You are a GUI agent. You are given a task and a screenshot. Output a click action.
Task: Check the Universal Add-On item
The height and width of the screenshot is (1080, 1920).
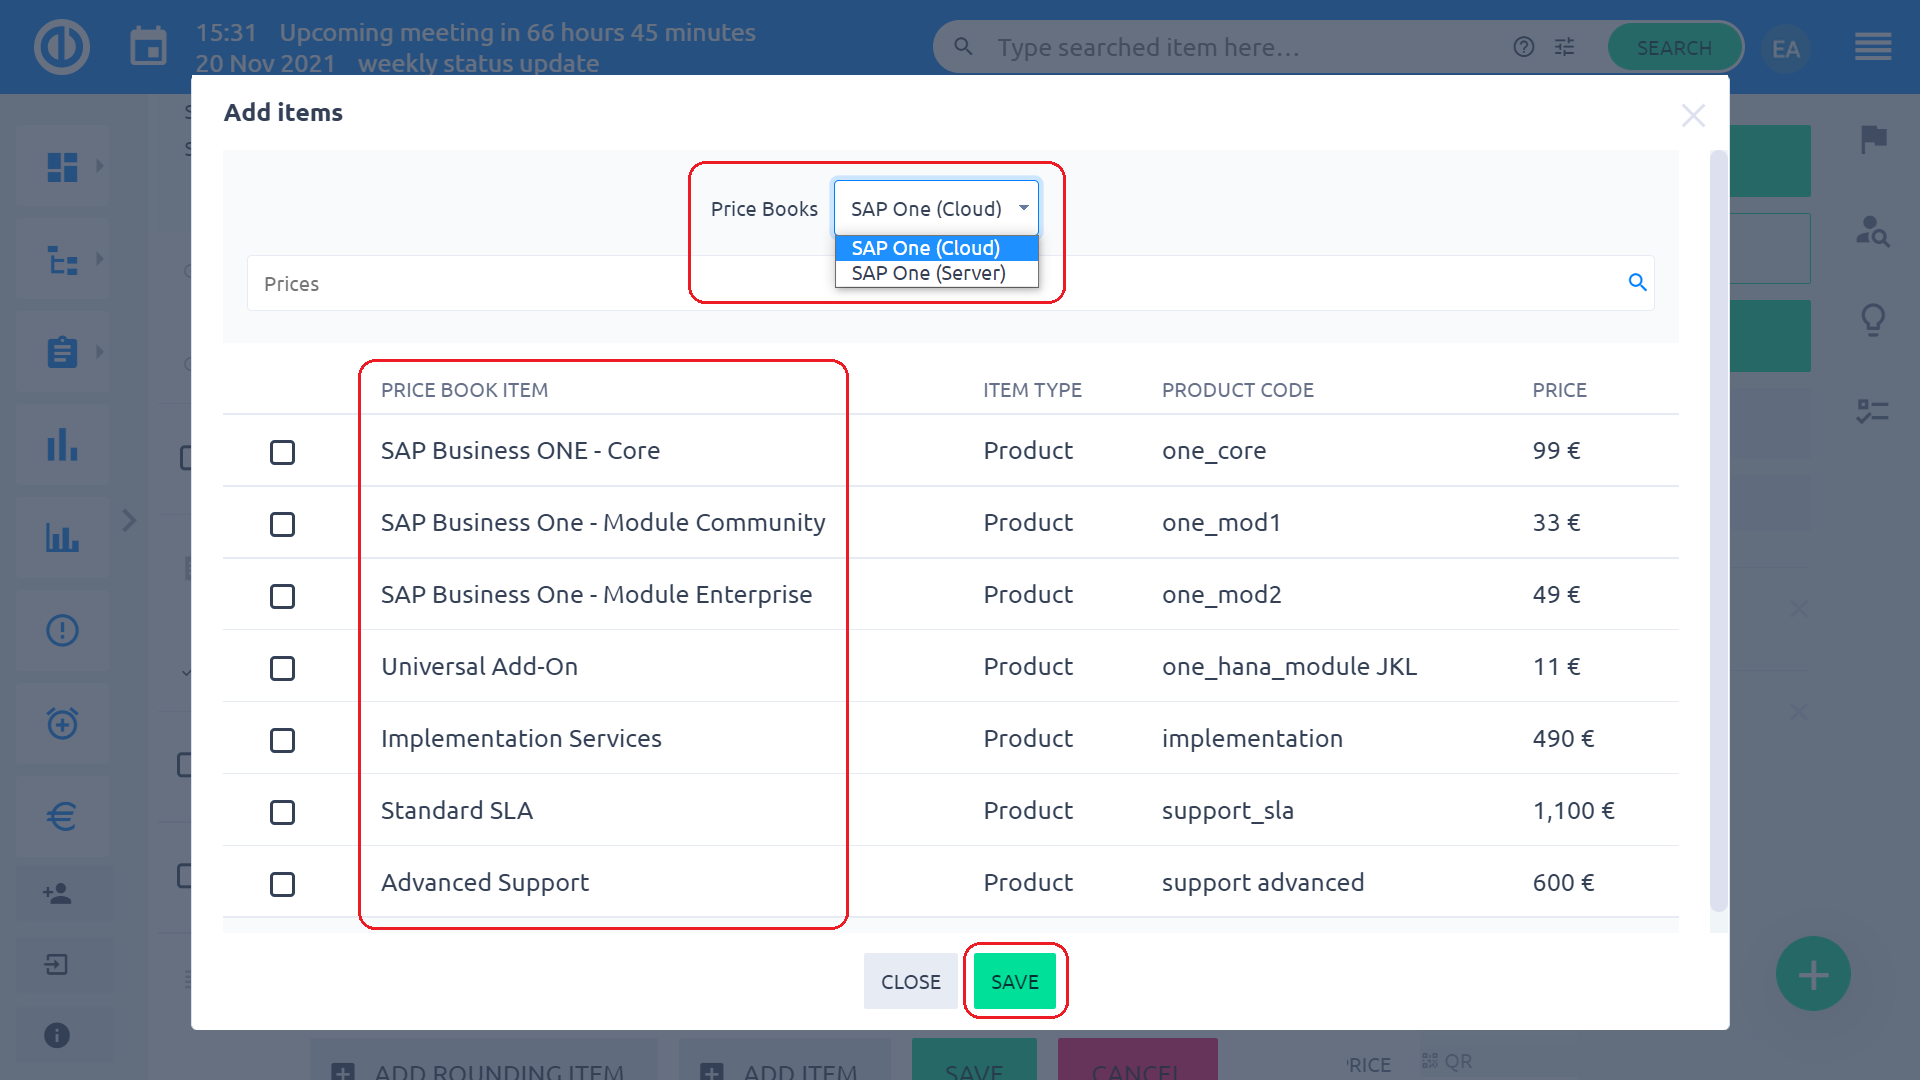pos(282,668)
